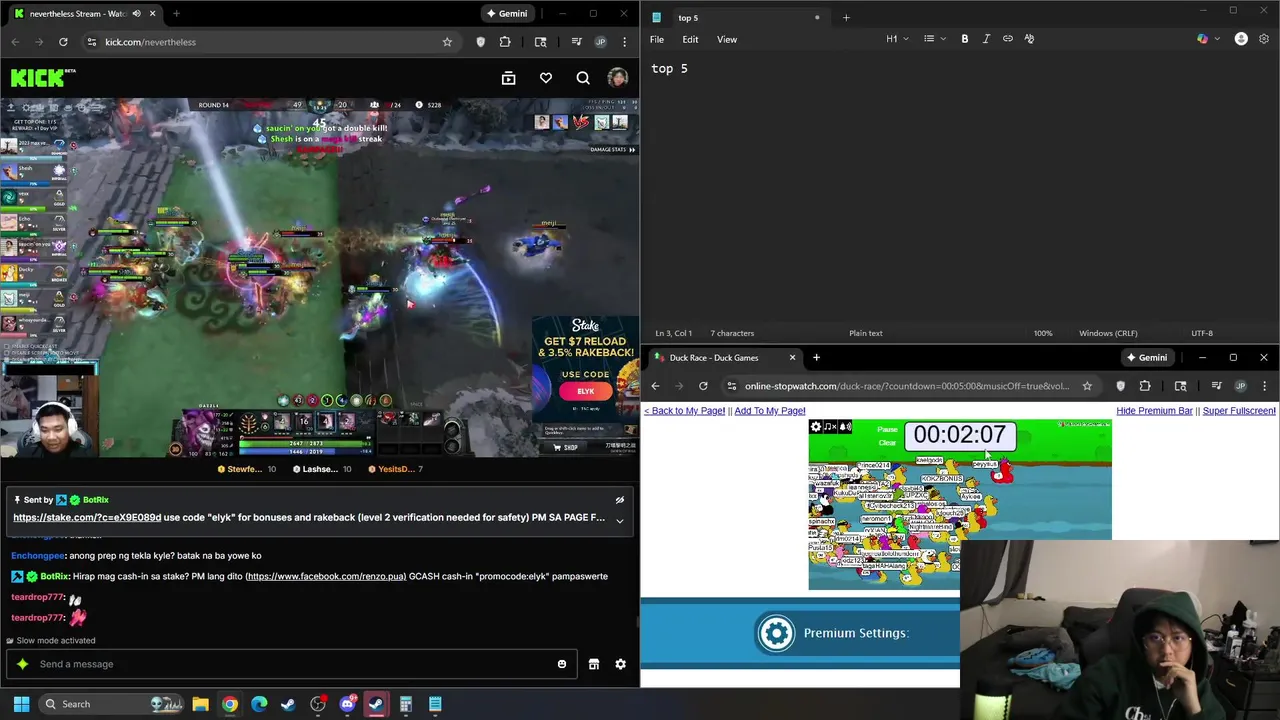Click the Kick logo
This screenshot has width=1280, height=720.
click(42, 77)
